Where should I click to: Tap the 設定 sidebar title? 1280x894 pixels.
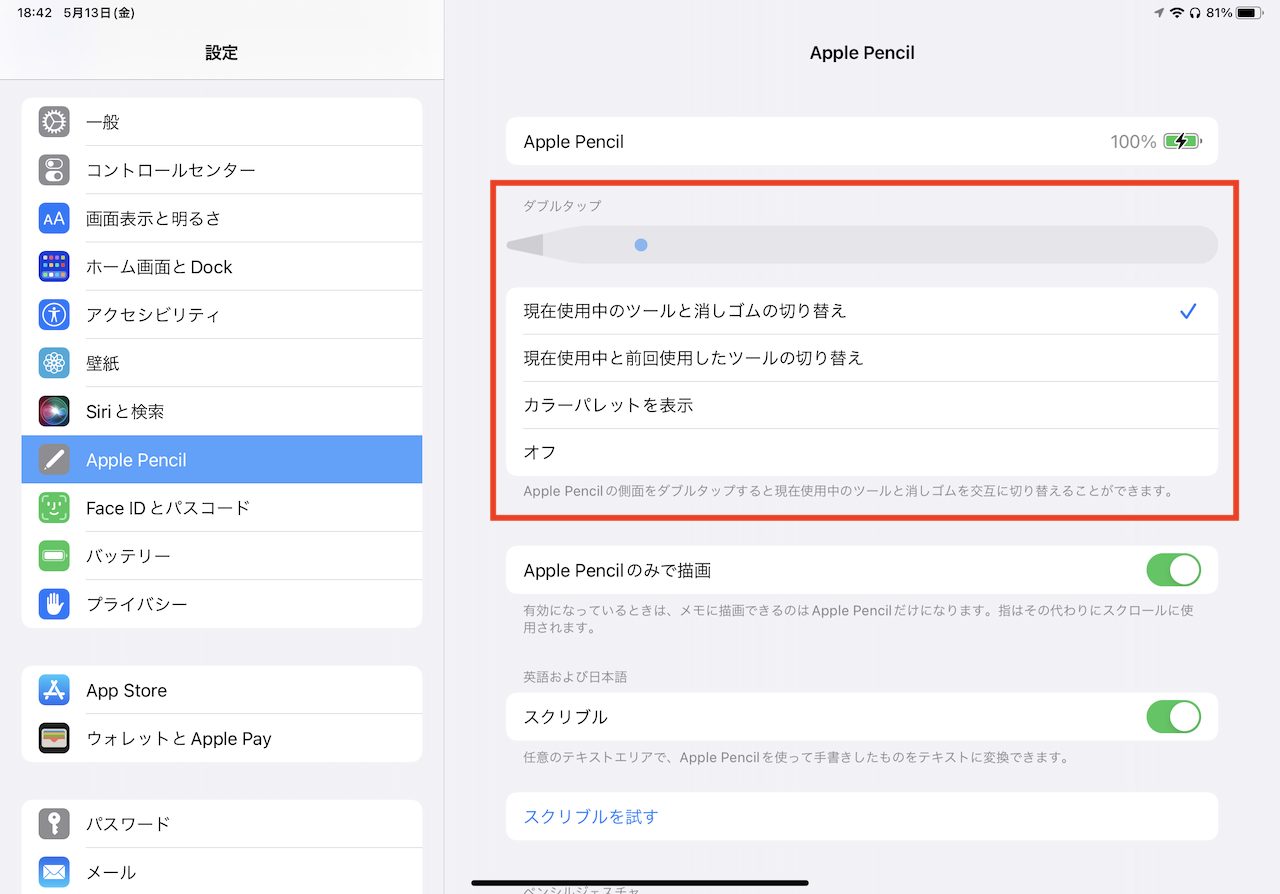[222, 53]
